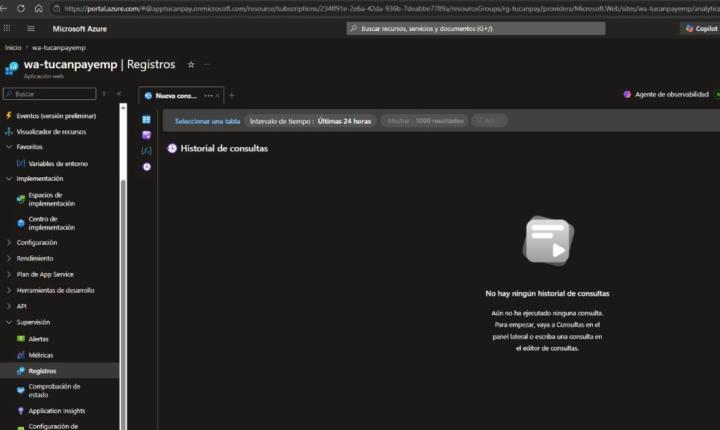Open the Intervalo de tiempo dropdown
The width and height of the screenshot is (720, 430).
310,121
